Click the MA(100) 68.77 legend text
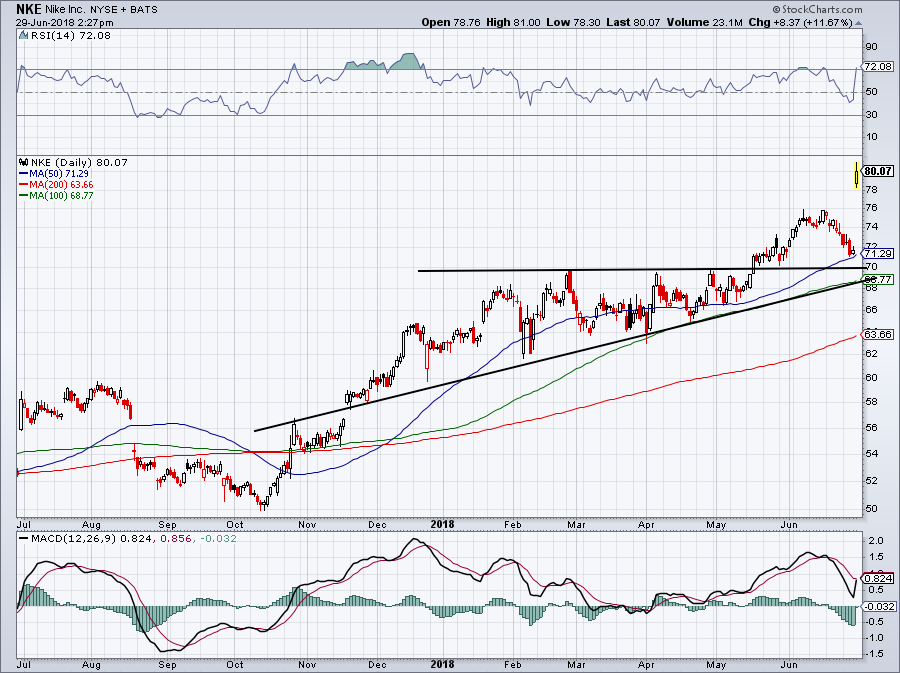This screenshot has width=900, height=673. tap(61, 195)
